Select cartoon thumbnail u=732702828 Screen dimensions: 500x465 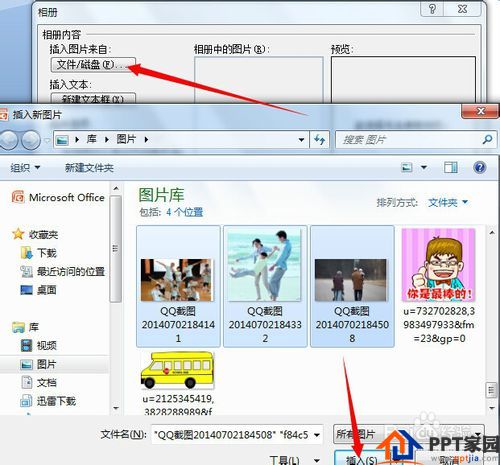pyautogui.click(x=439, y=286)
